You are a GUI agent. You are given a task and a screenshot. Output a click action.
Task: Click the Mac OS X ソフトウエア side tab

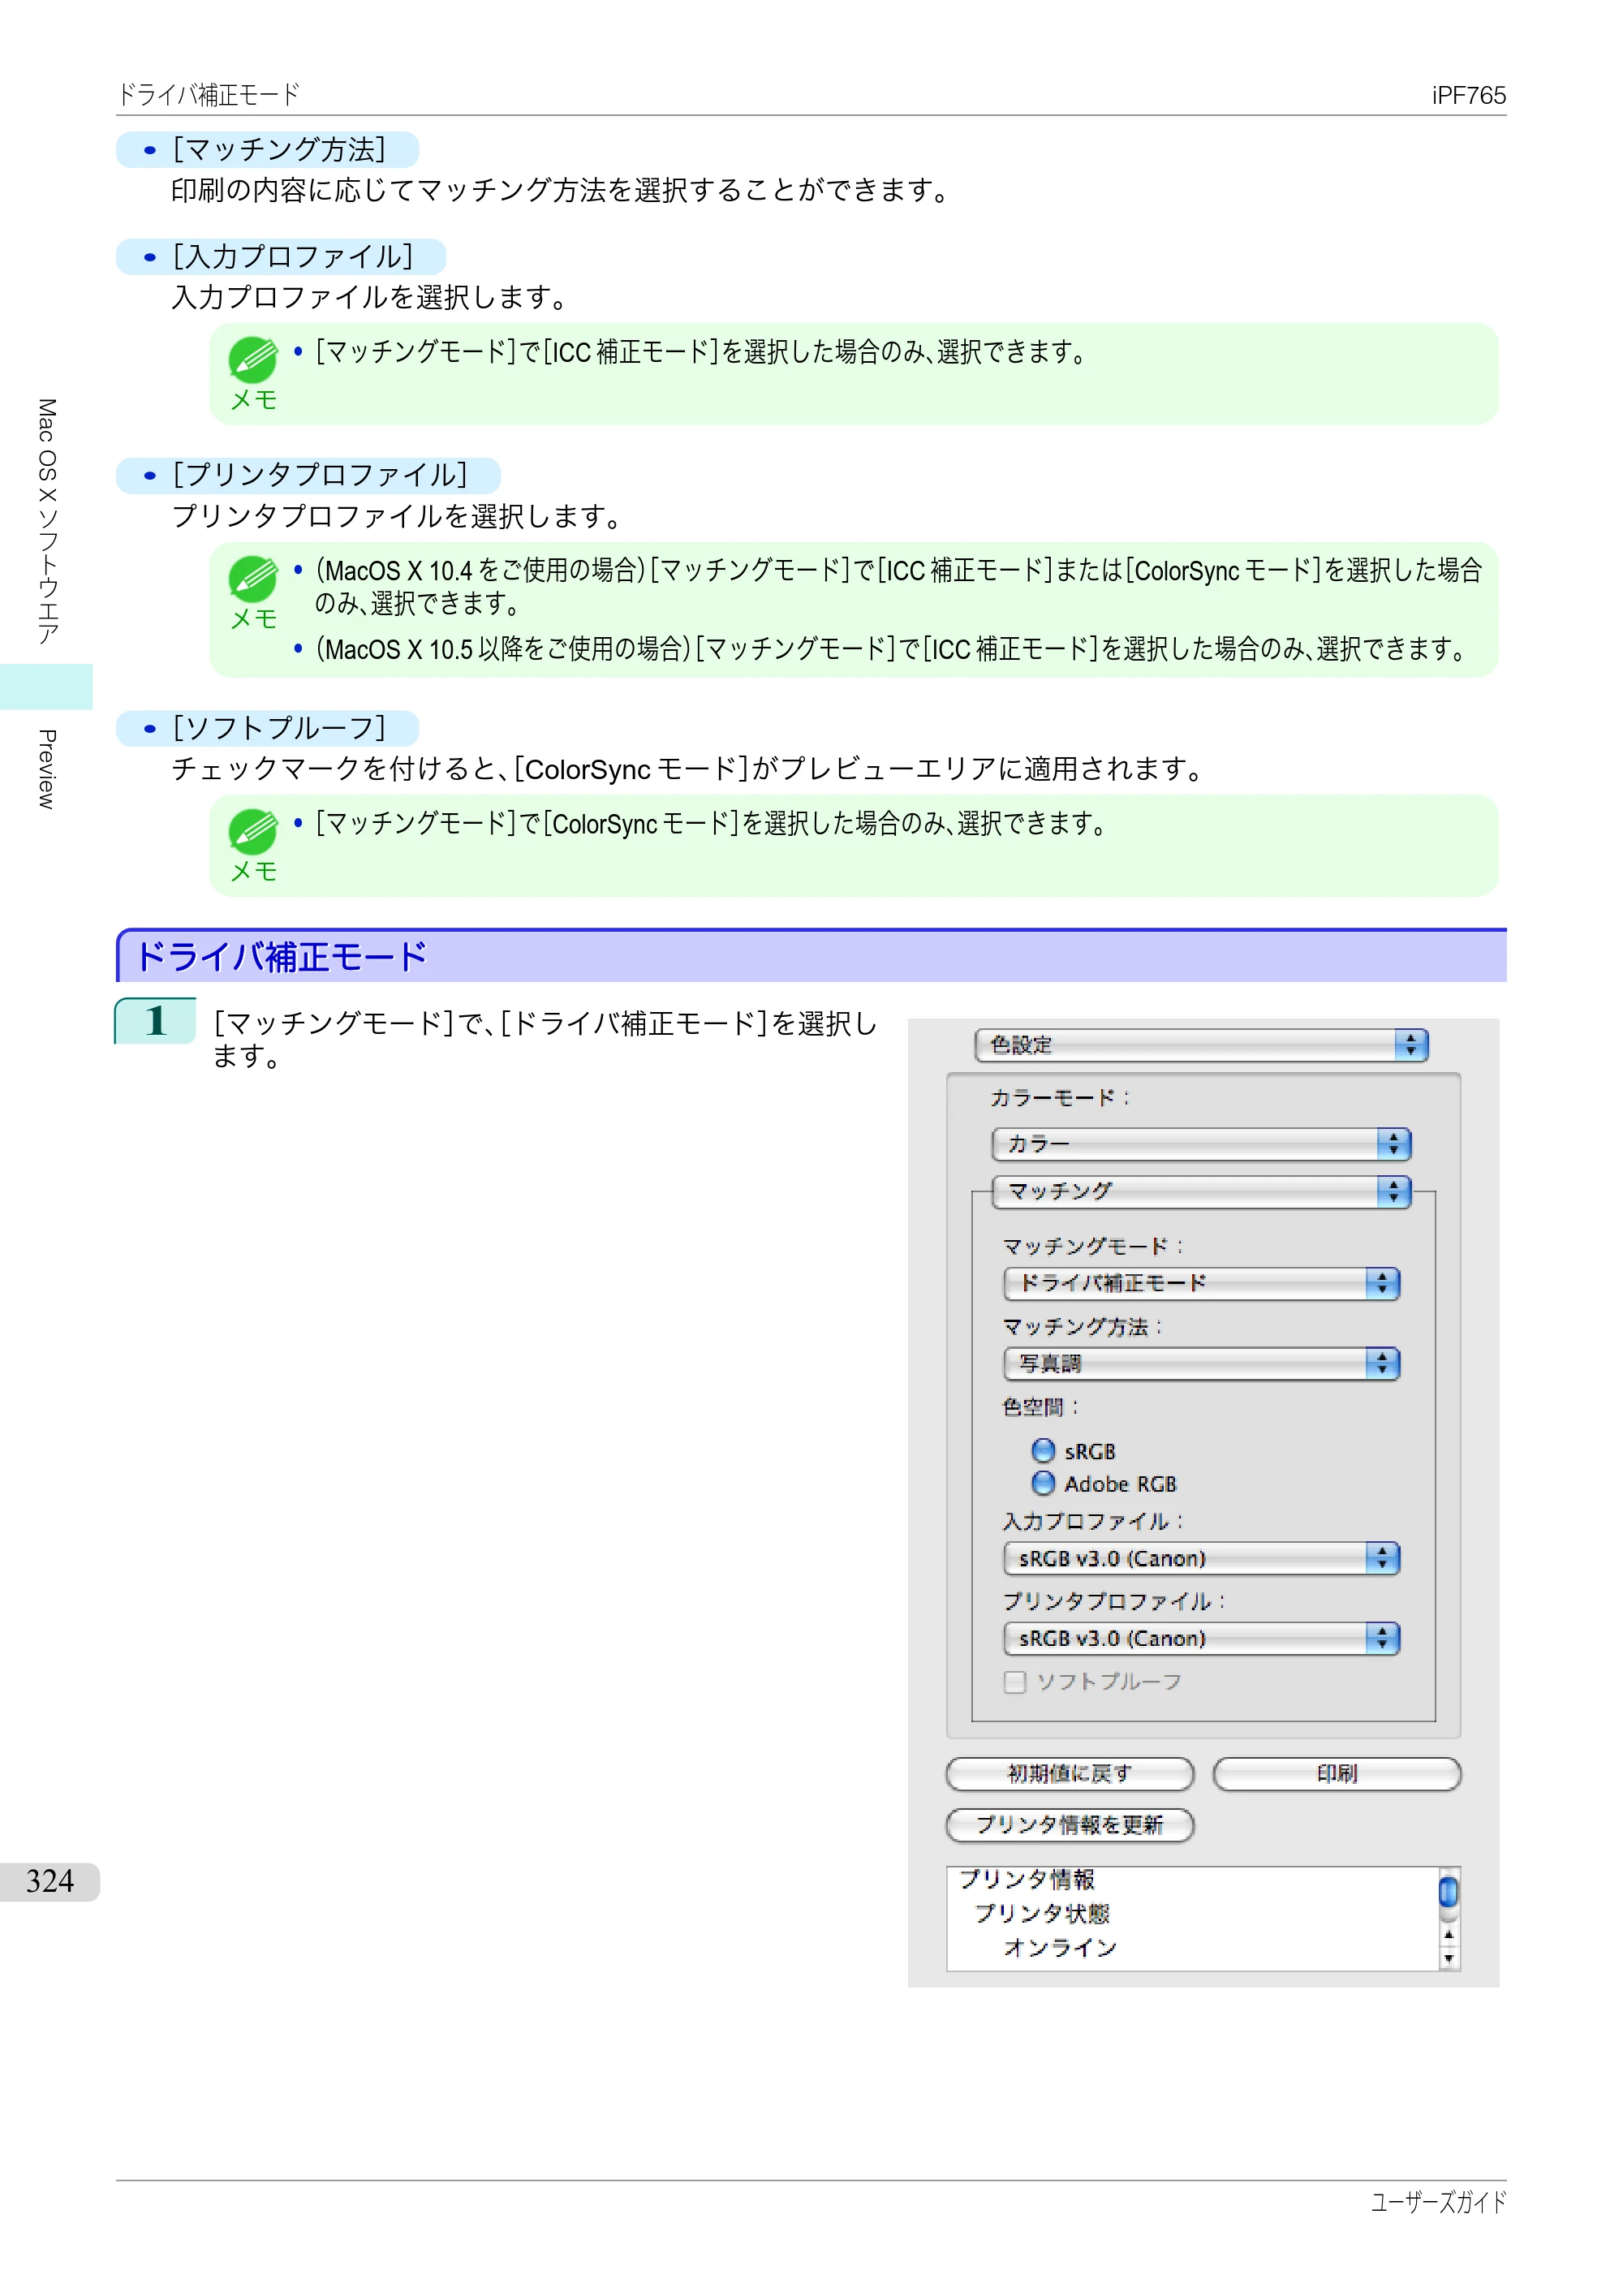[46, 521]
